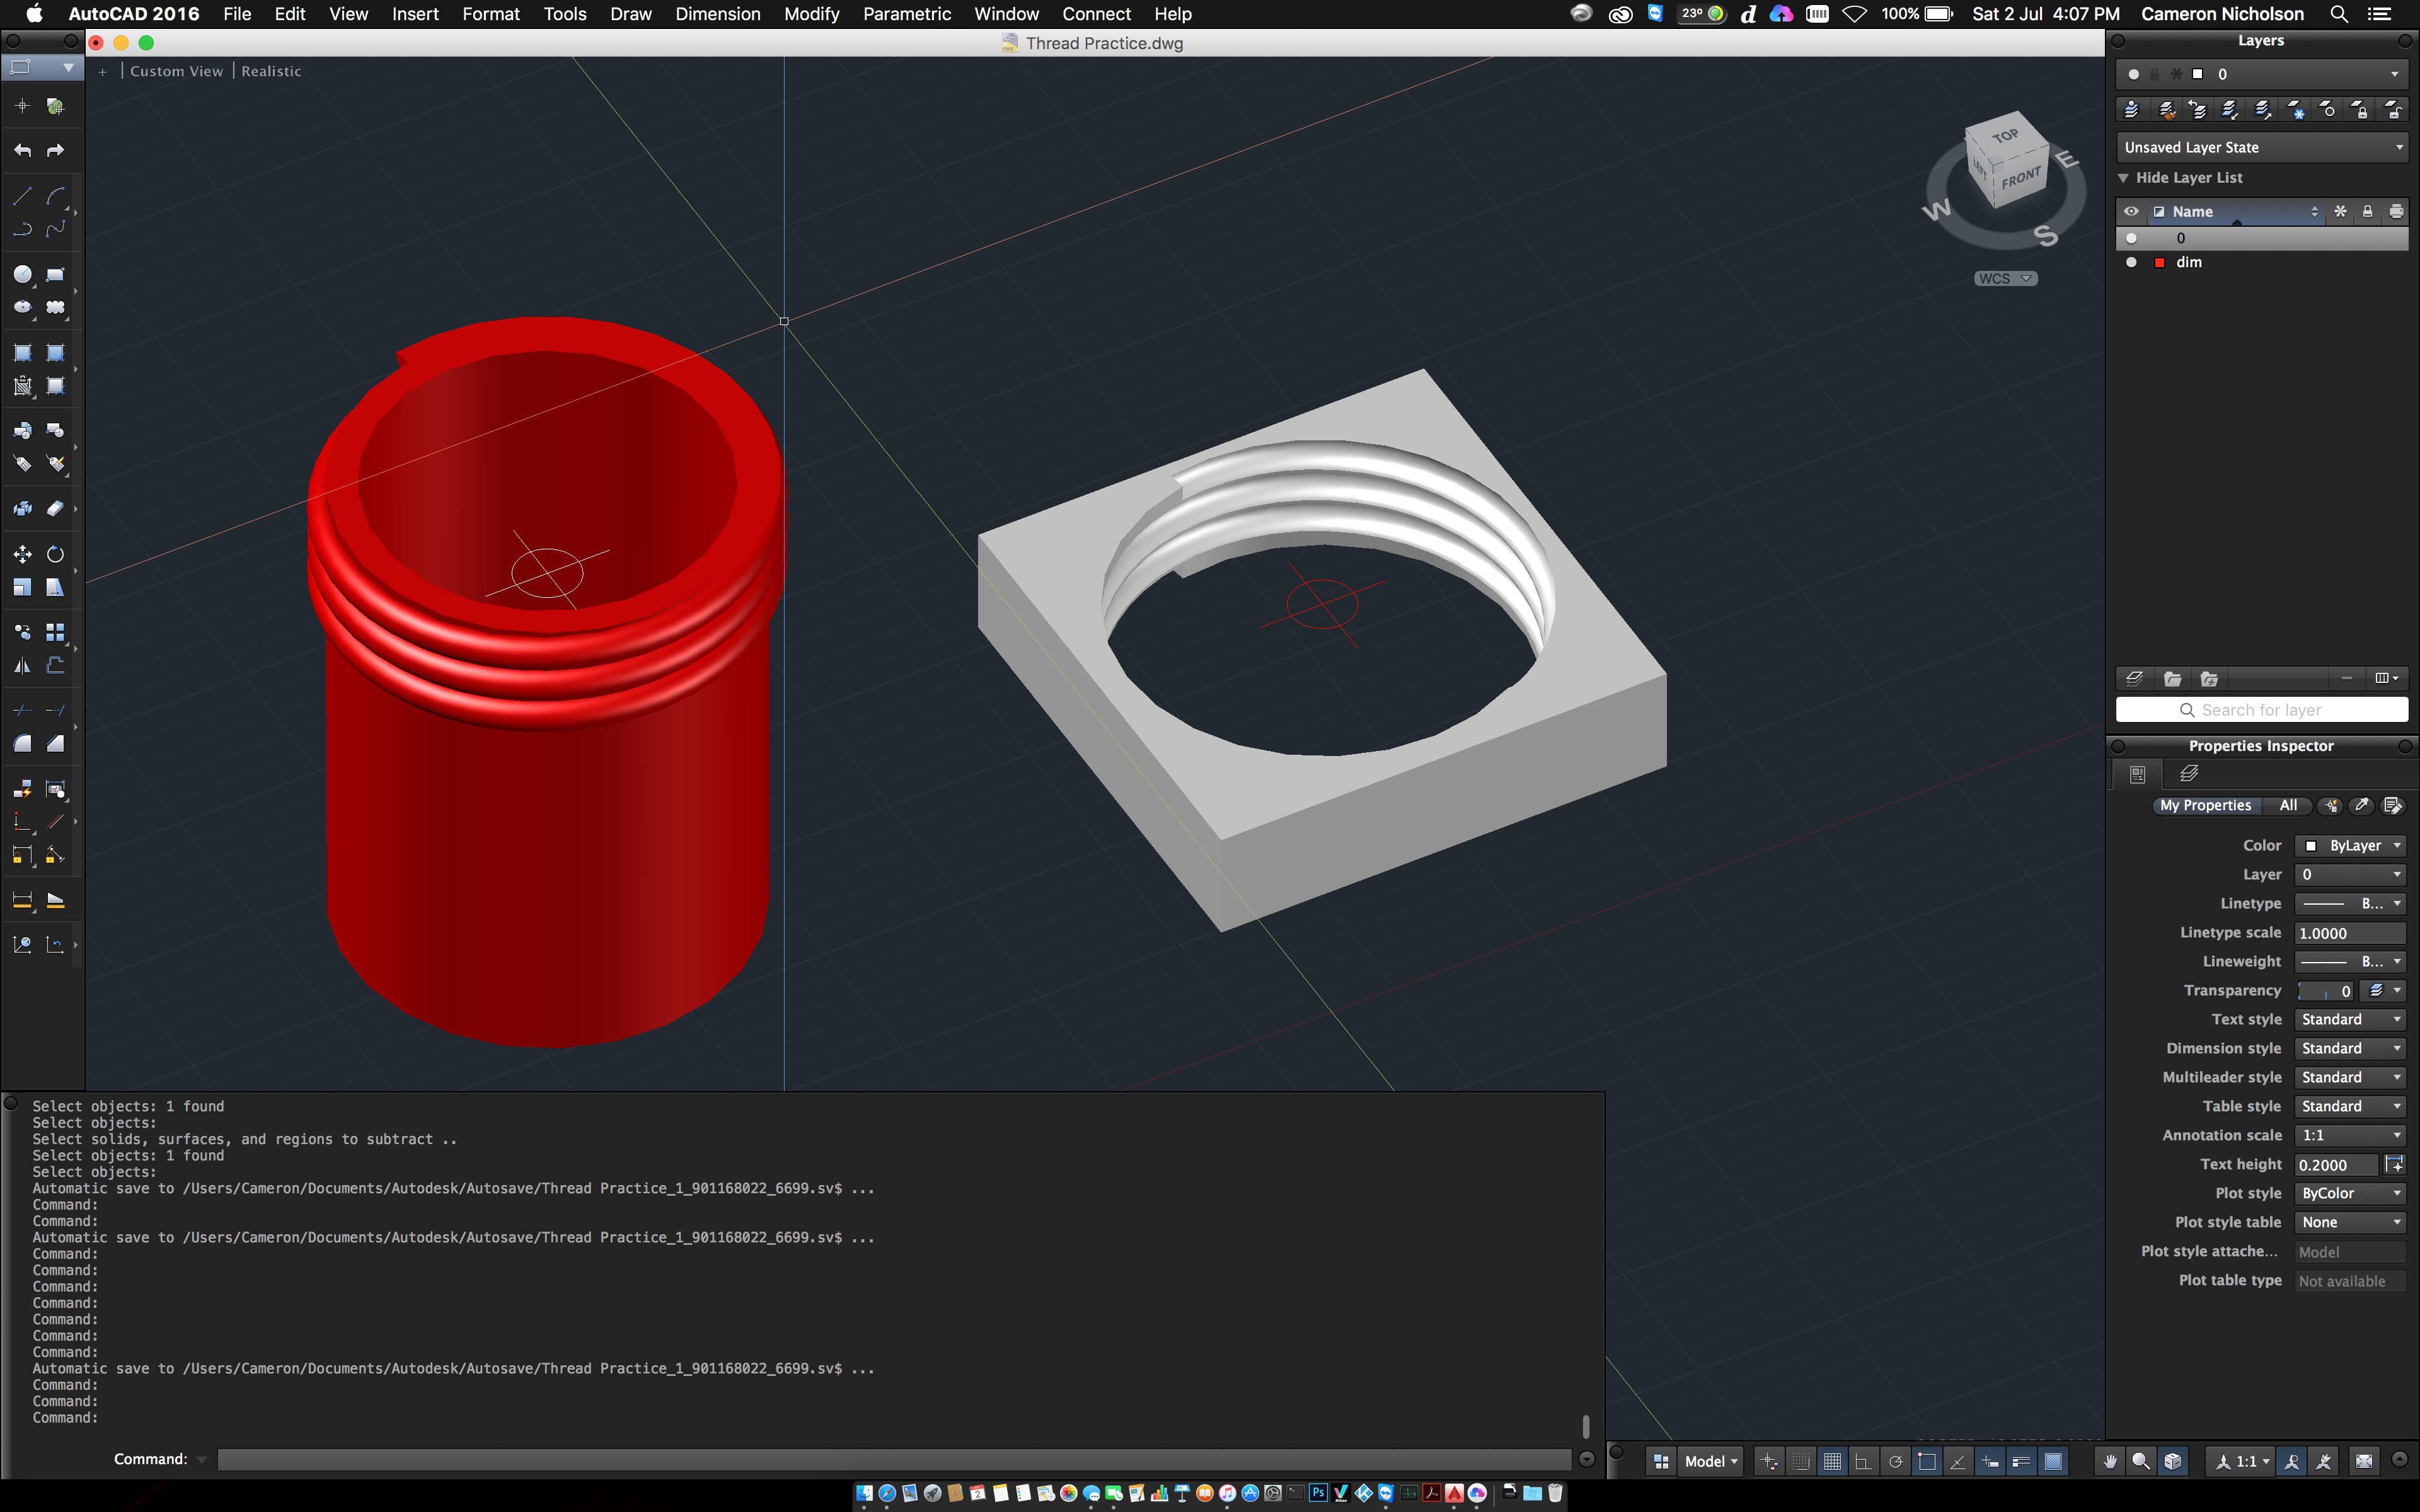Open the Modify menu
The width and height of the screenshot is (2420, 1512).
tap(811, 14)
